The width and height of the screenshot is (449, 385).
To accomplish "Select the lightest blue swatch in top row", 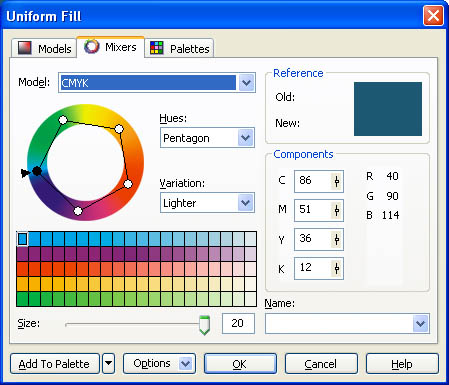I will [250, 239].
